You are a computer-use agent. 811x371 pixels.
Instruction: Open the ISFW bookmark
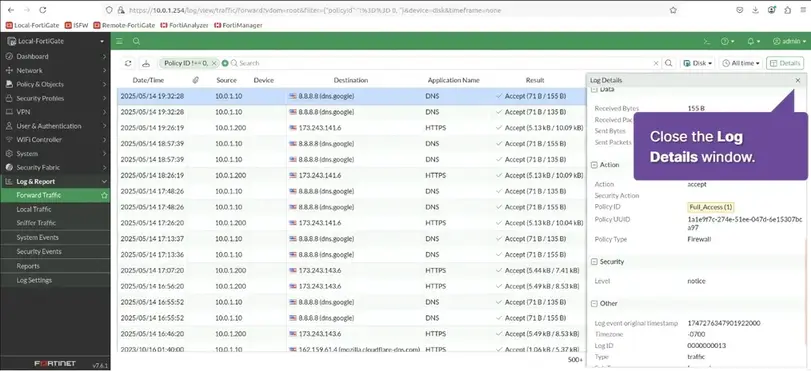click(77, 25)
